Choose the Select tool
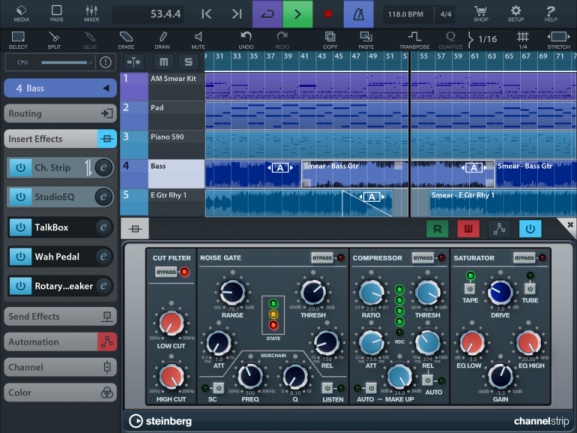This screenshot has height=433, width=577. tap(18, 40)
